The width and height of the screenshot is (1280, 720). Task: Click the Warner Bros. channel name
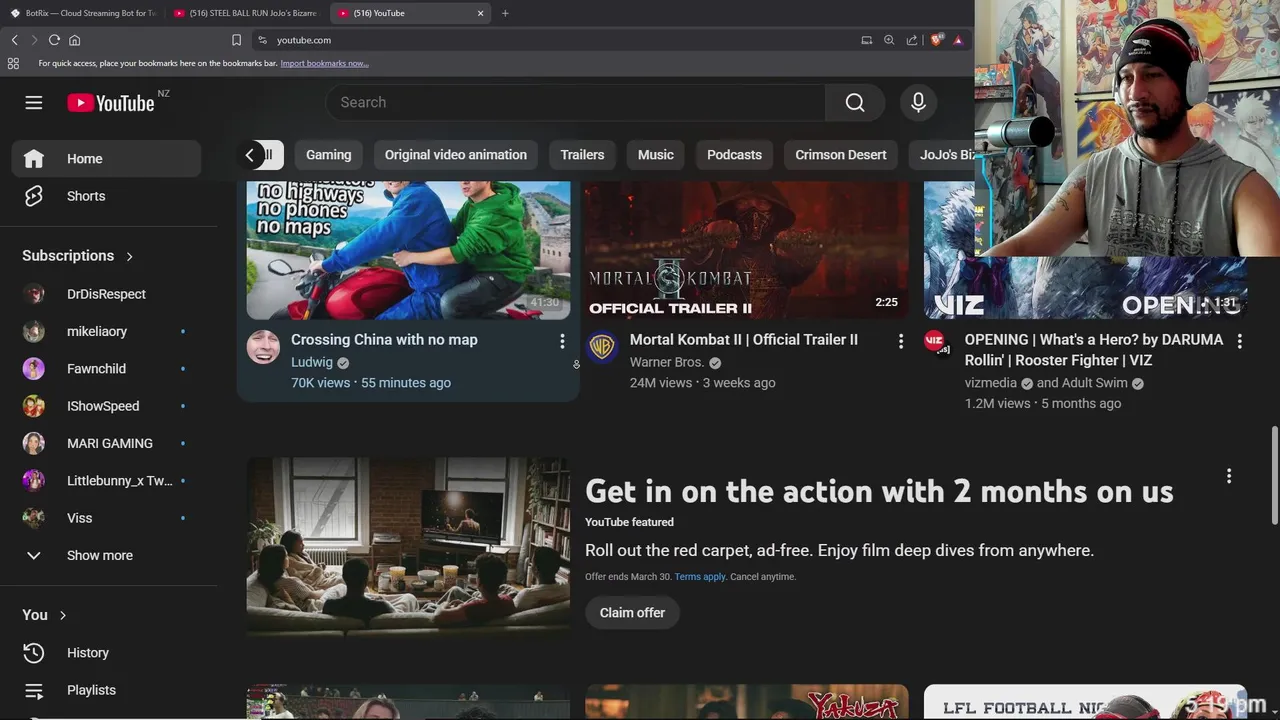tap(667, 362)
